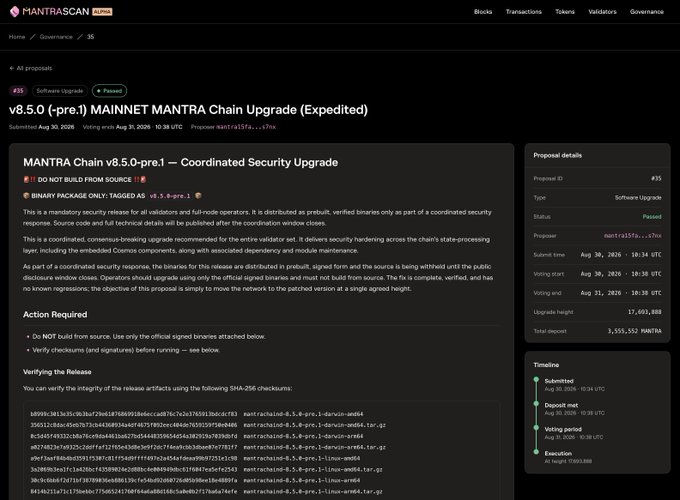Open the Tokens nav item
The height and width of the screenshot is (500, 680).
pos(565,12)
